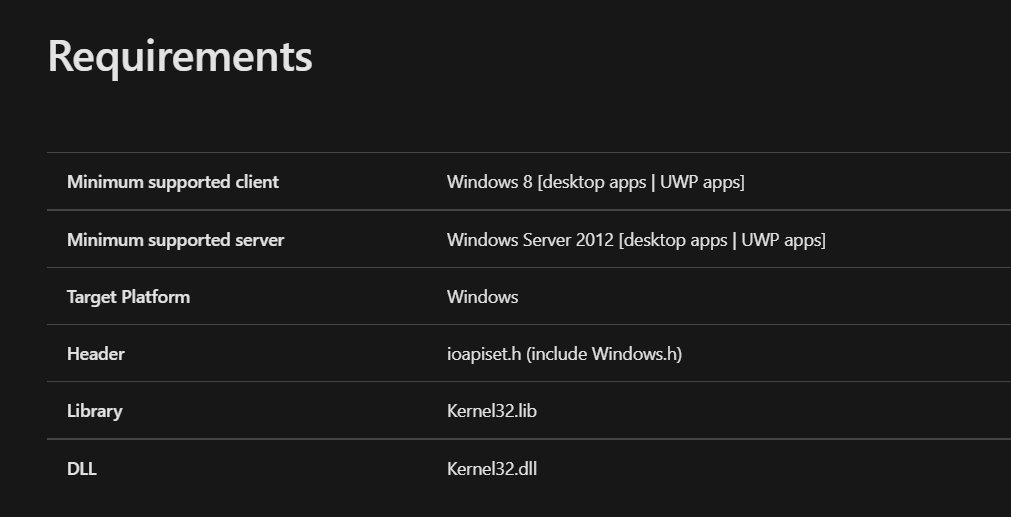Click the Kernel32.dll value
Viewport: 1011px width, 517px height.
click(492, 468)
